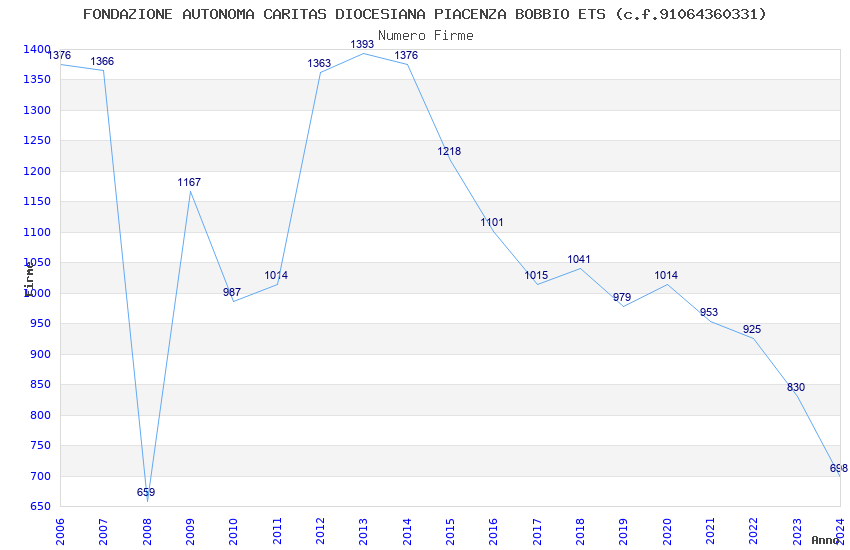Click the 1350 tick on the vertical axis
Screen dimensions: 850x550
[37, 80]
